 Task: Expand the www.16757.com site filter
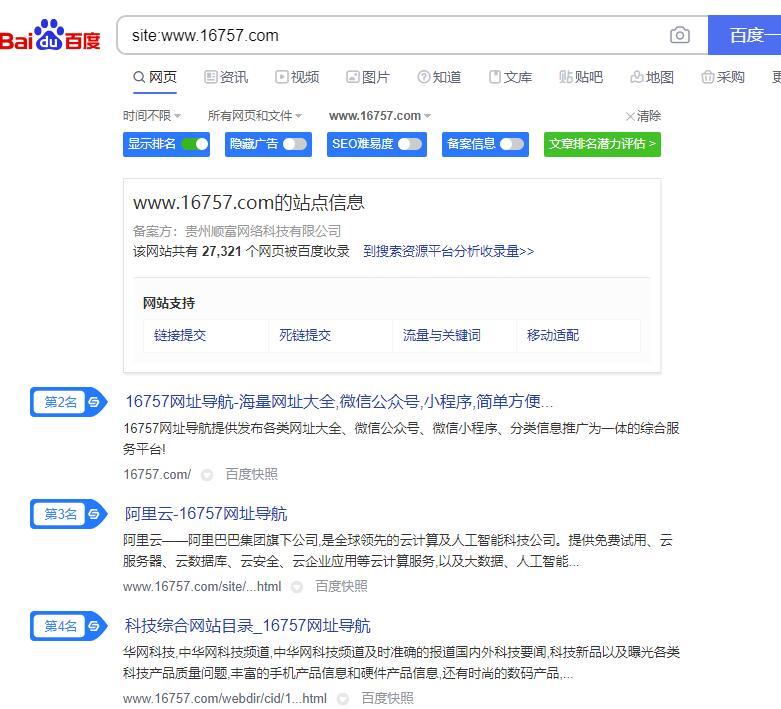(380, 116)
